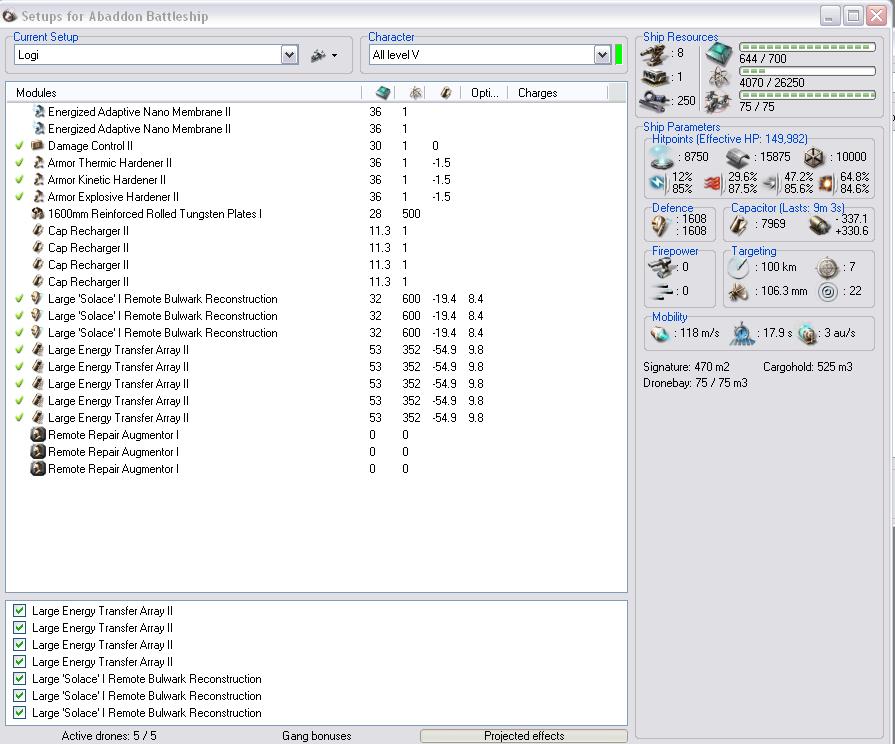Viewport: 895px width, 744px height.
Task: Uncheck first projected 'Solace' Remote Bulwark Reconstruction
Action: [19, 679]
